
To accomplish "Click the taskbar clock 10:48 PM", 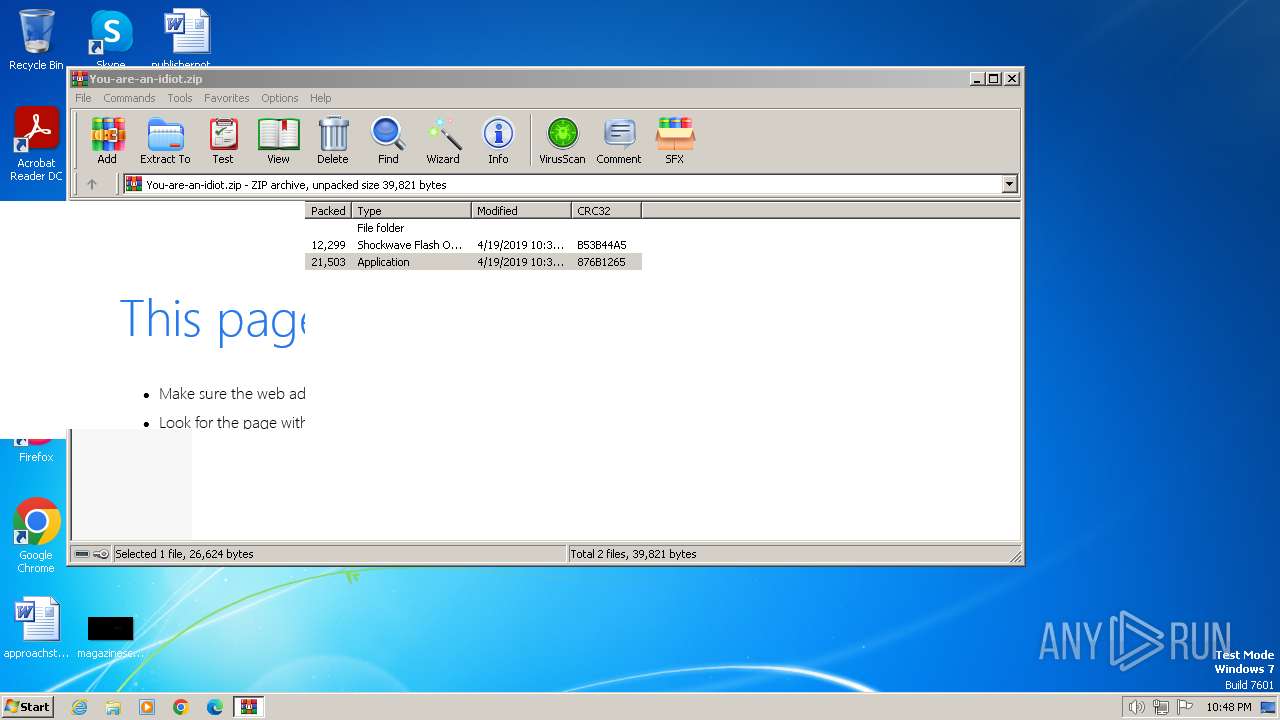I will 1228,707.
